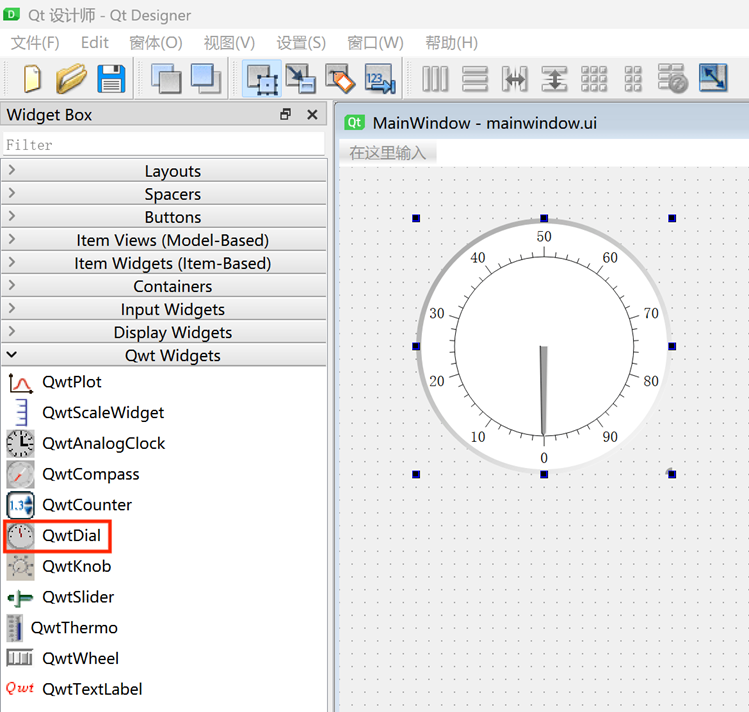Expand the Layouts category

point(164,171)
